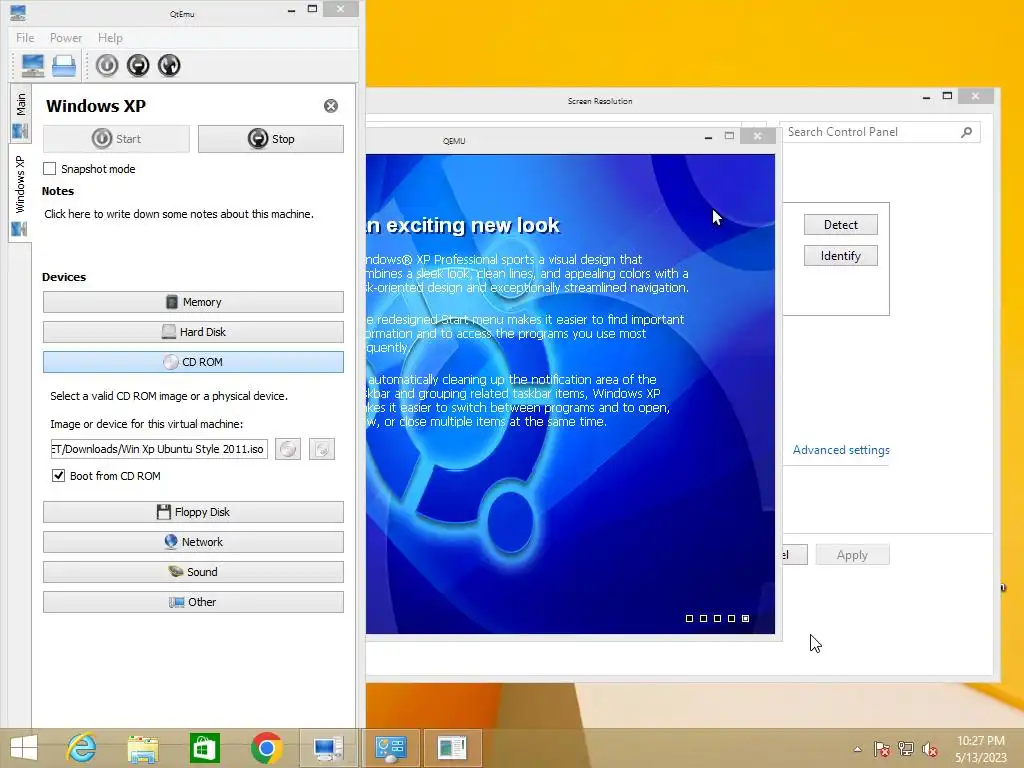Screen dimensions: 1024x768
Task: Open the Help menu in QtEmu
Action: pyautogui.click(x=110, y=38)
